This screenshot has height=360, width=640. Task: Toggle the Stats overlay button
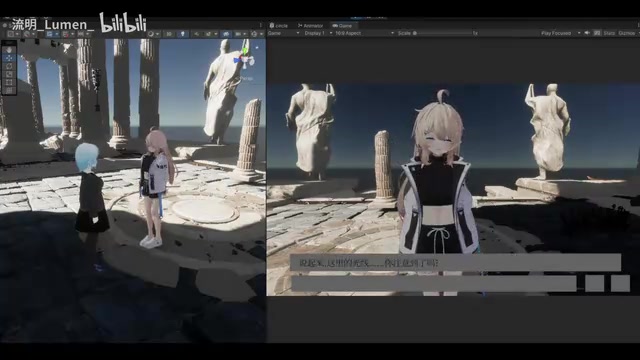tap(609, 33)
